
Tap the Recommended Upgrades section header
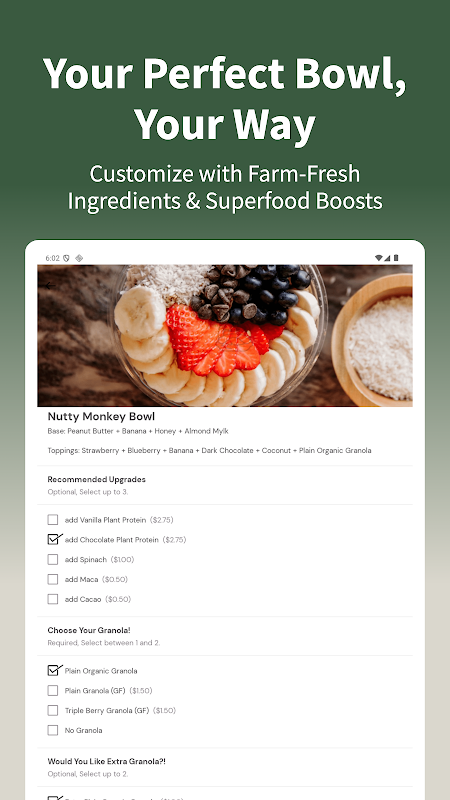pos(96,479)
